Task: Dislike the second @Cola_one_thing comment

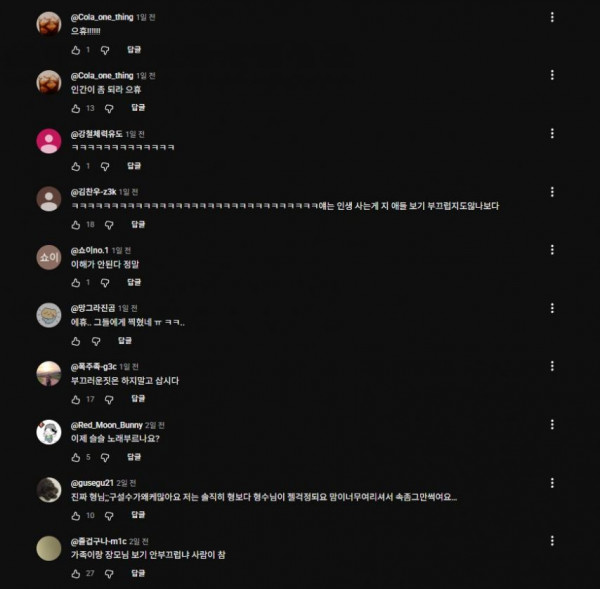Action: point(109,108)
